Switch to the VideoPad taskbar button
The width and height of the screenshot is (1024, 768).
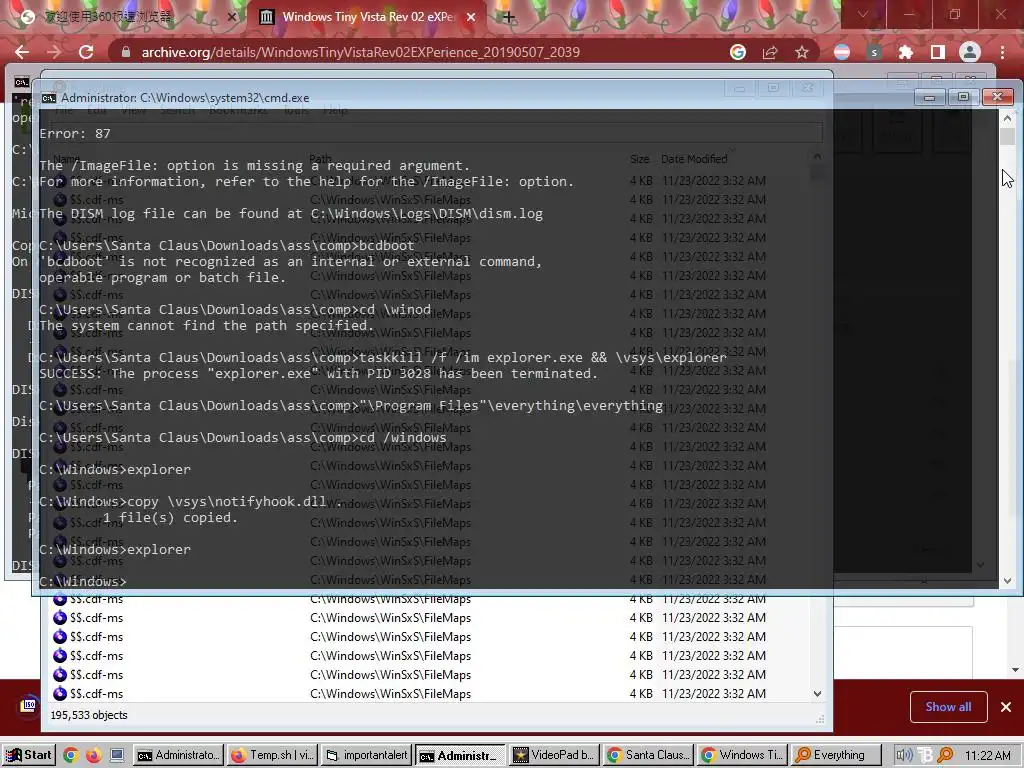click(554, 755)
